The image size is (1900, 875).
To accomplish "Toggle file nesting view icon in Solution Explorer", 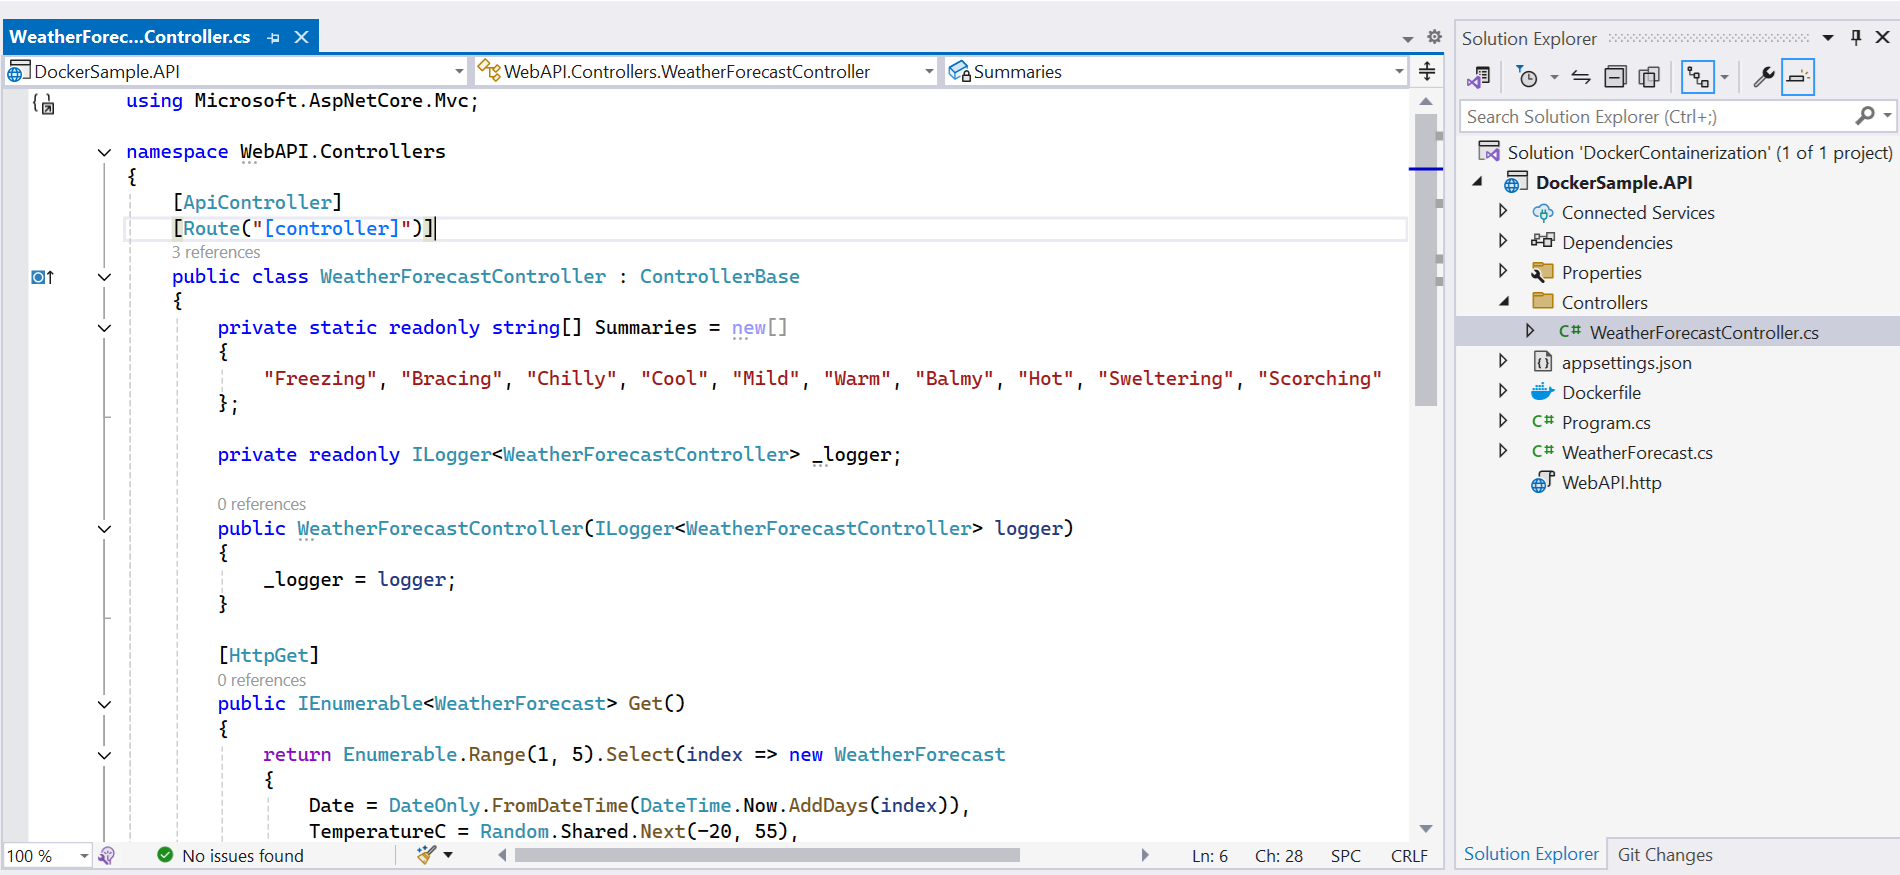I will [1697, 77].
